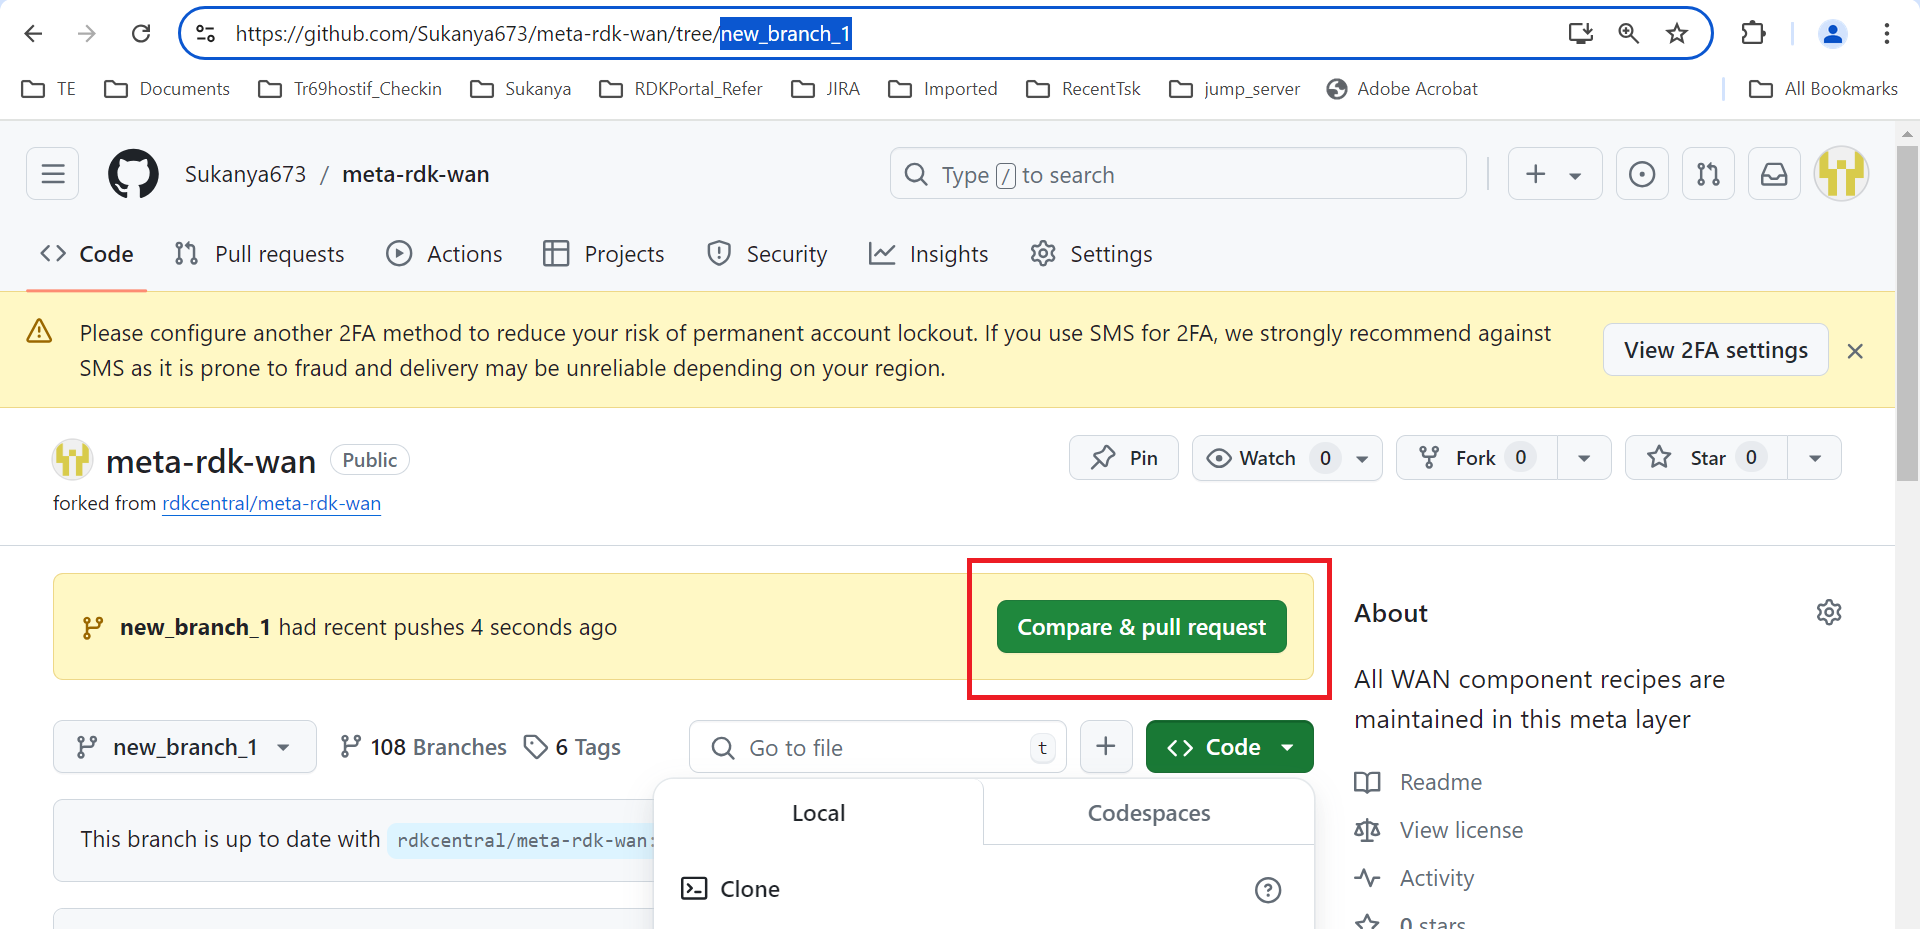Open rdkcentral/meta-rdk-wan upstream link
1920x929 pixels.
272,503
